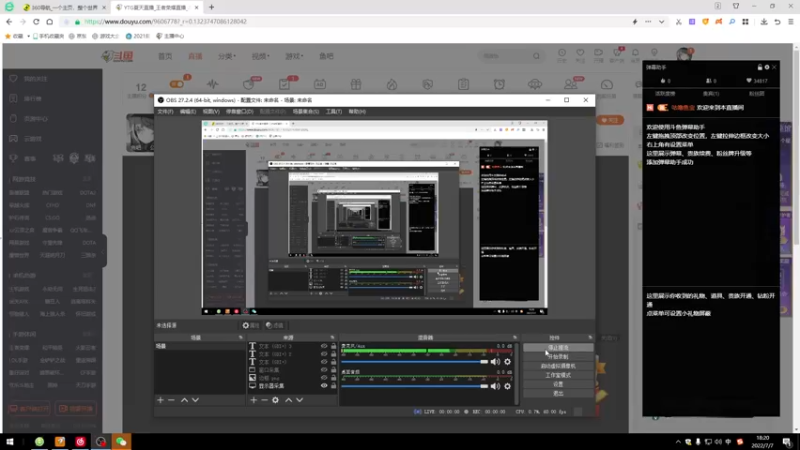Open the Windows Start menu
The width and height of the screenshot is (800, 450).
tap(10, 441)
